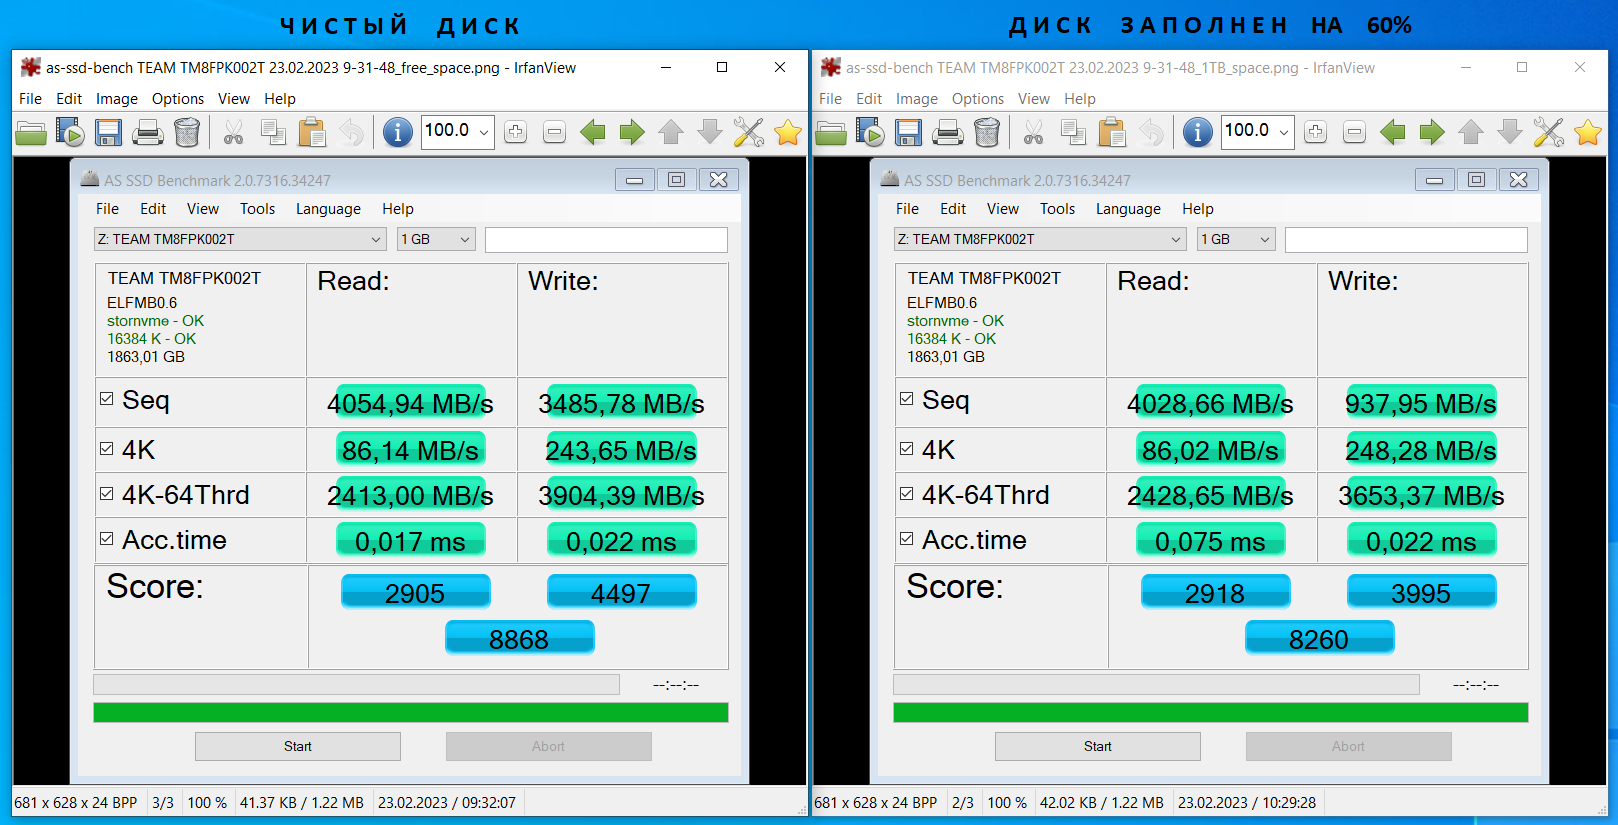Image resolution: width=1618 pixels, height=825 pixels.
Task: Click the 3485,78 MB/s Seq write result
Action: 621,403
